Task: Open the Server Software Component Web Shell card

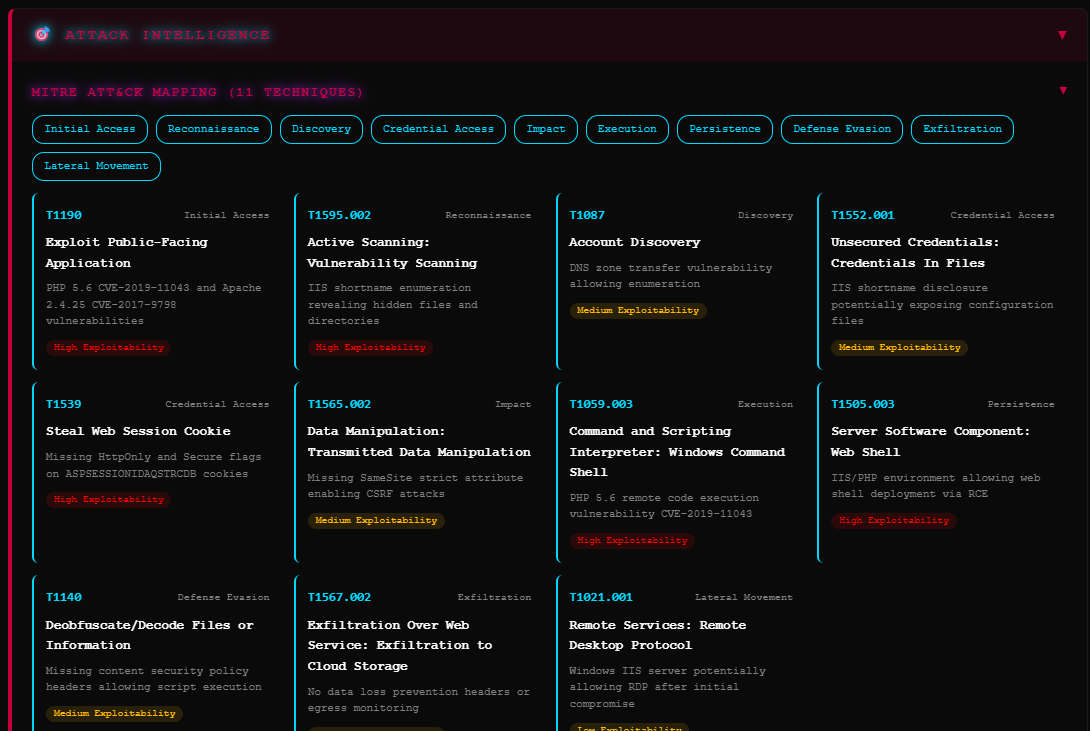Action: 930,441
